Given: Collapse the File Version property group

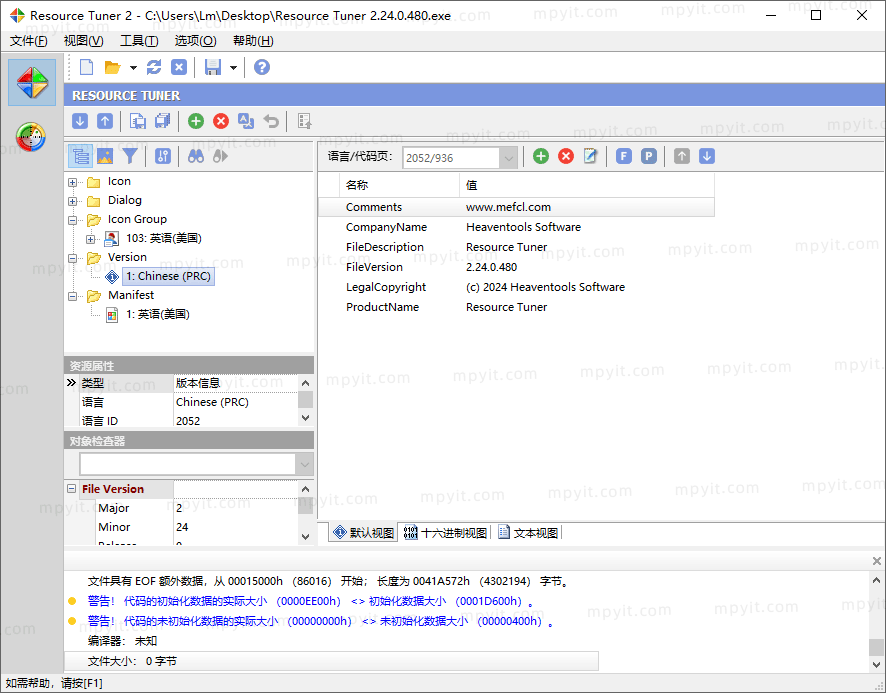Looking at the screenshot, I should pos(72,488).
